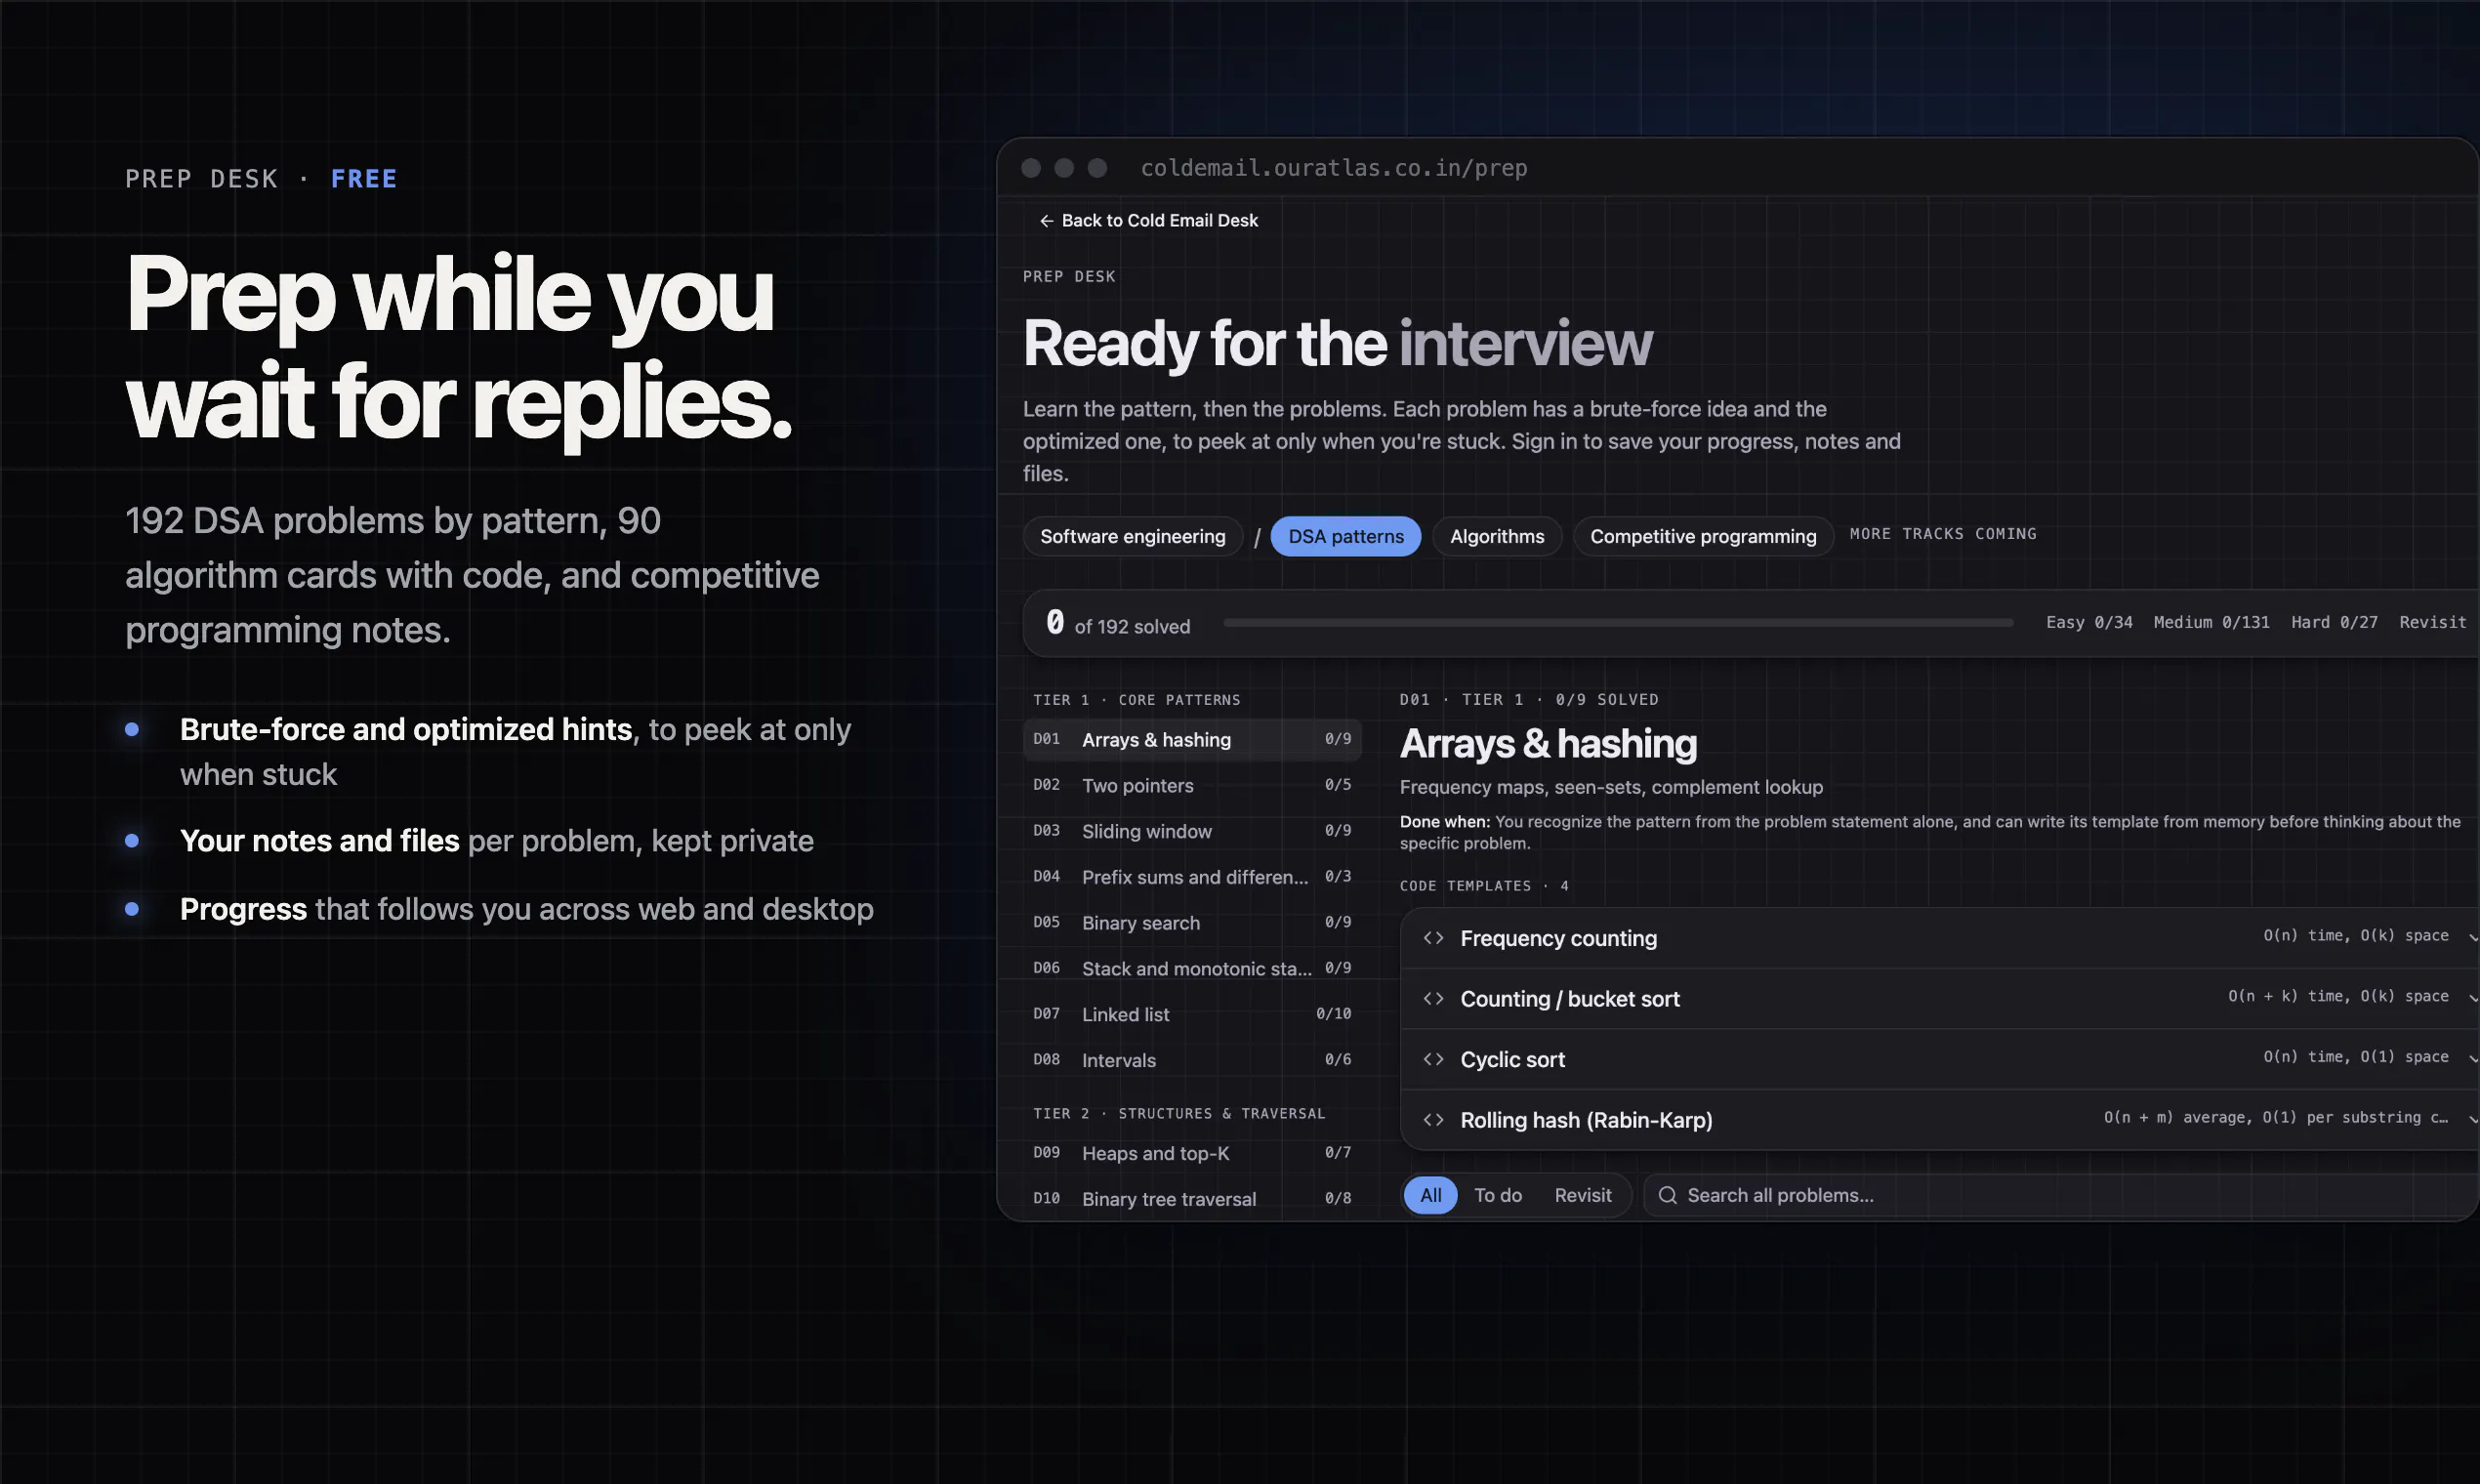Open the Counting / bucket sort template row

(1940, 999)
